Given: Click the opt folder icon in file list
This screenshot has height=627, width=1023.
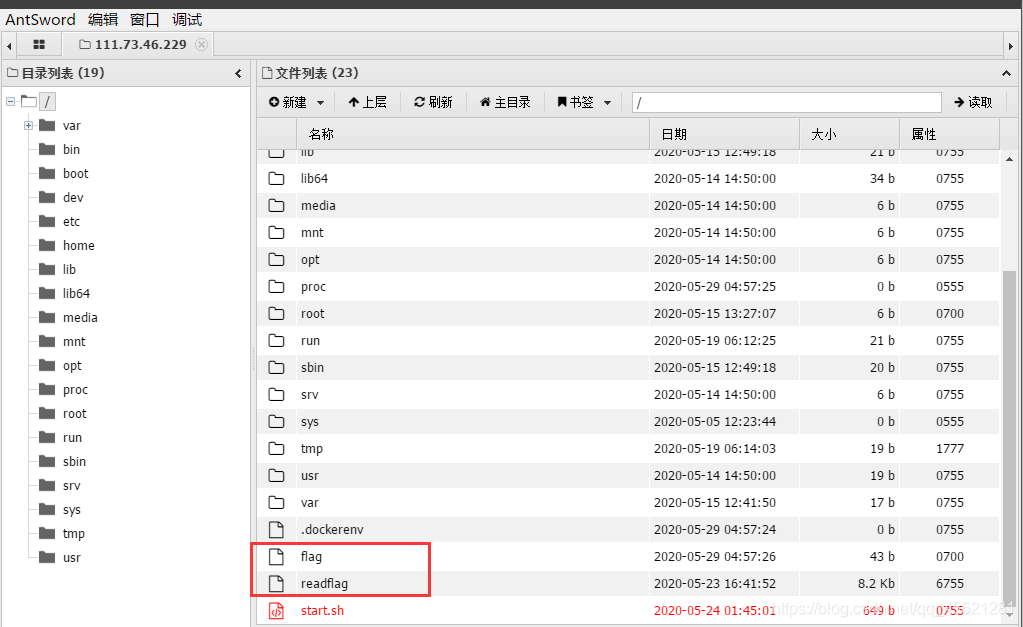Looking at the screenshot, I should [277, 259].
